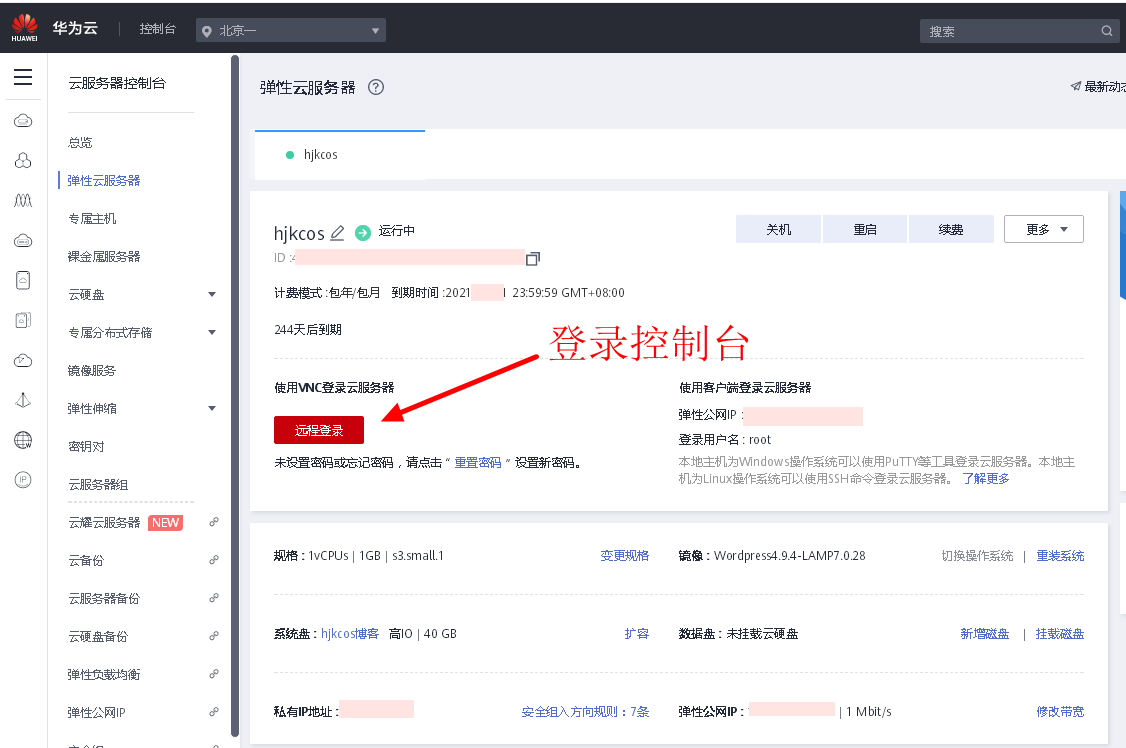
Task: Click the 云耀云服务器 NEW sidebar entry
Action: pos(126,523)
